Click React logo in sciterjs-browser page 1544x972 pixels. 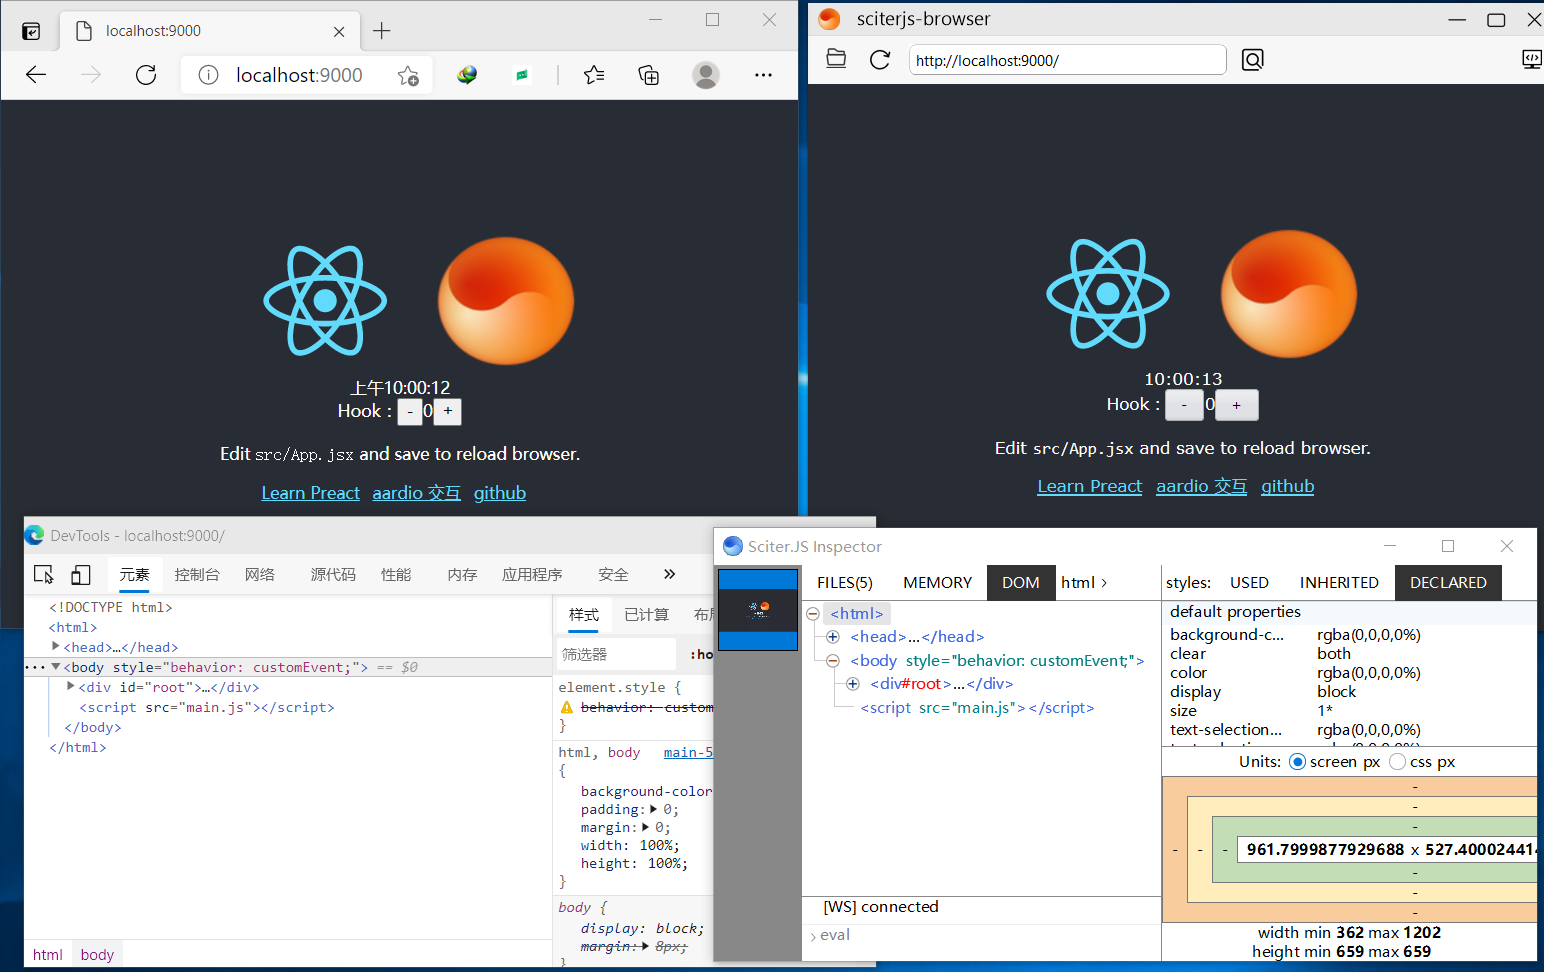coord(1108,294)
